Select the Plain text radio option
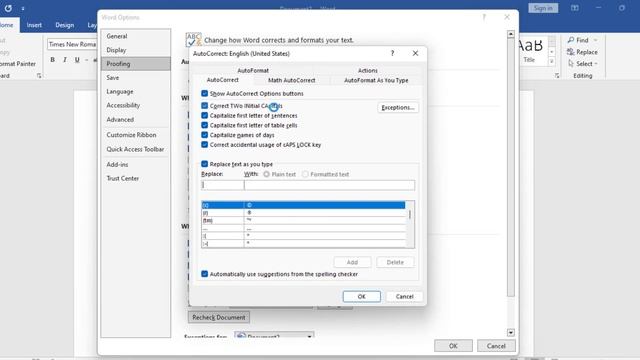The width and height of the screenshot is (640, 360). 267,174
